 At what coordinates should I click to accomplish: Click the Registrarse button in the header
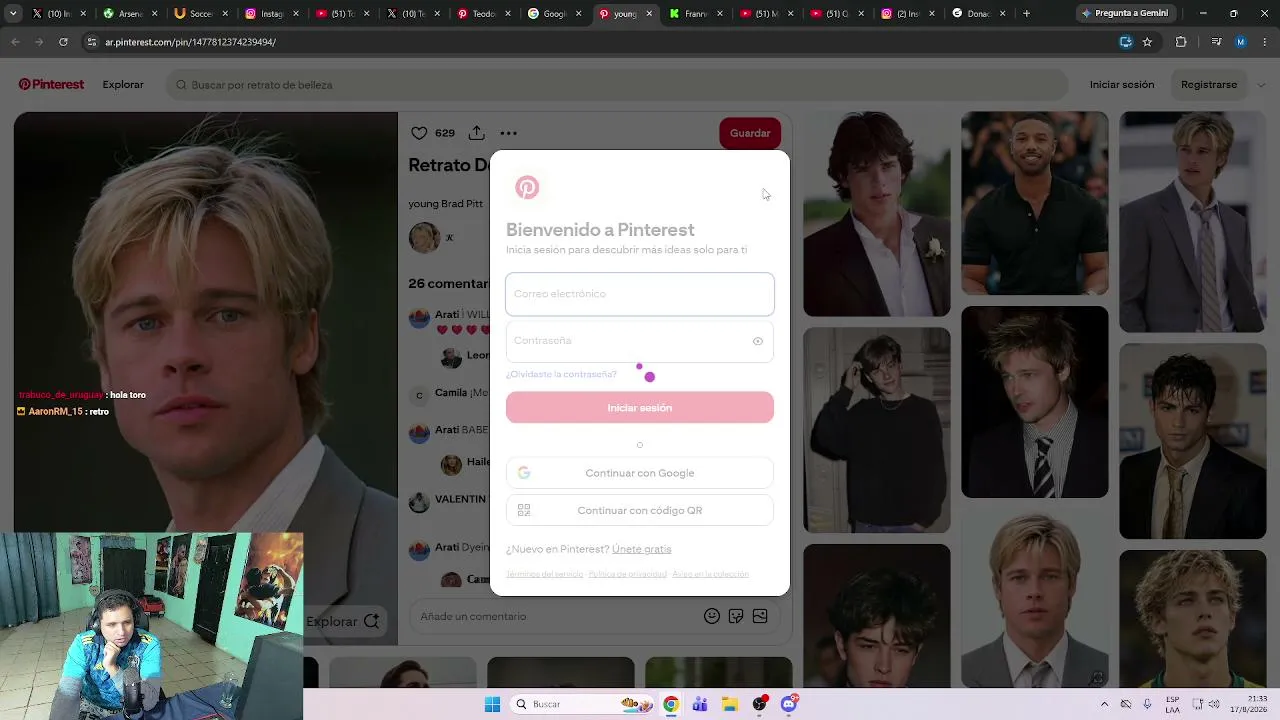(1209, 85)
